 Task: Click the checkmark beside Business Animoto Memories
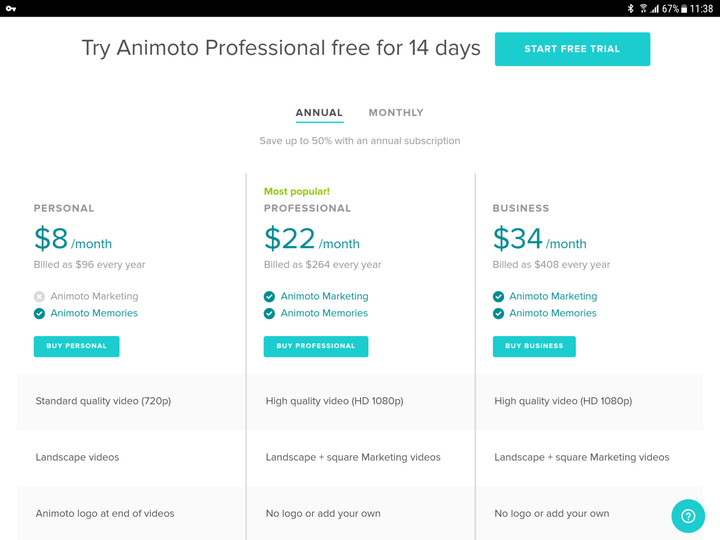pos(498,314)
